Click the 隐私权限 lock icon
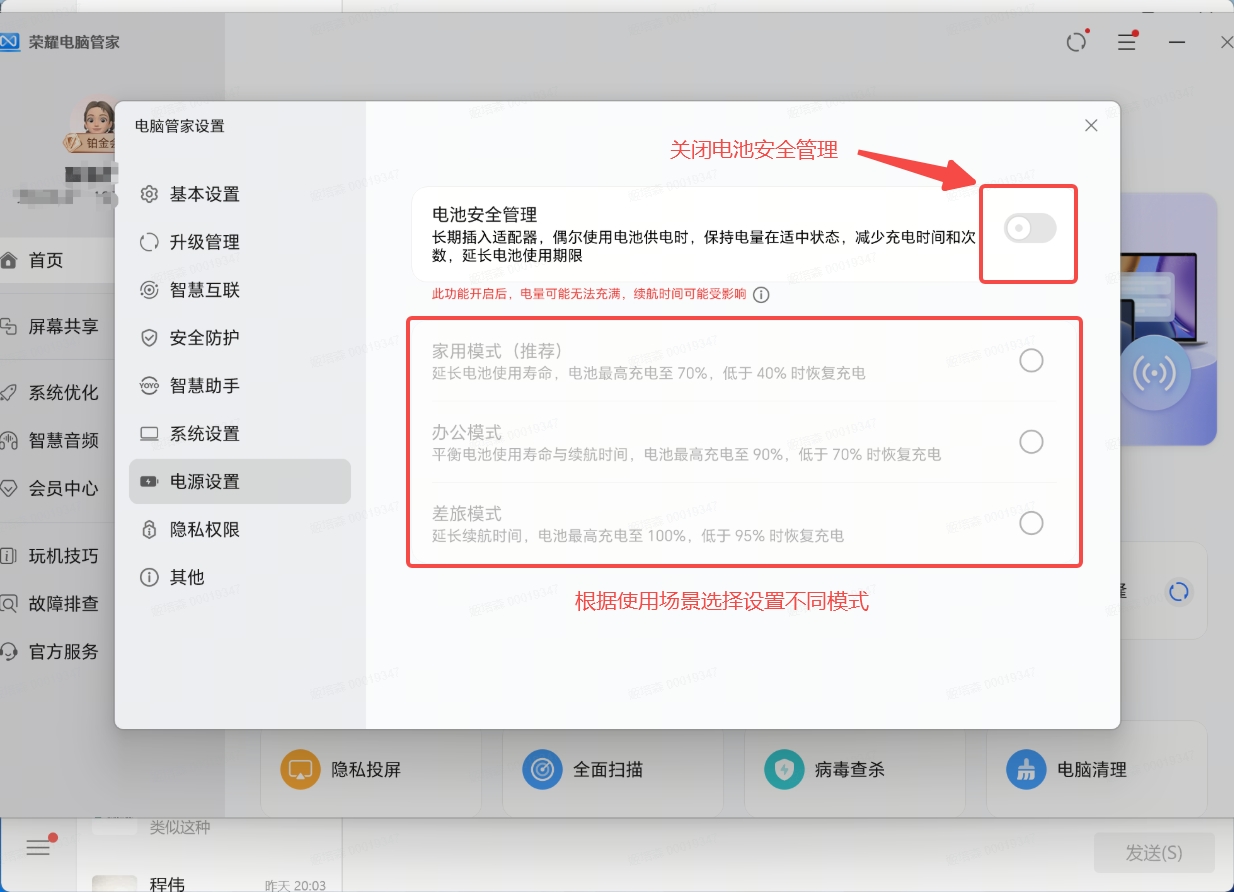This screenshot has height=892, width=1234. 149,530
